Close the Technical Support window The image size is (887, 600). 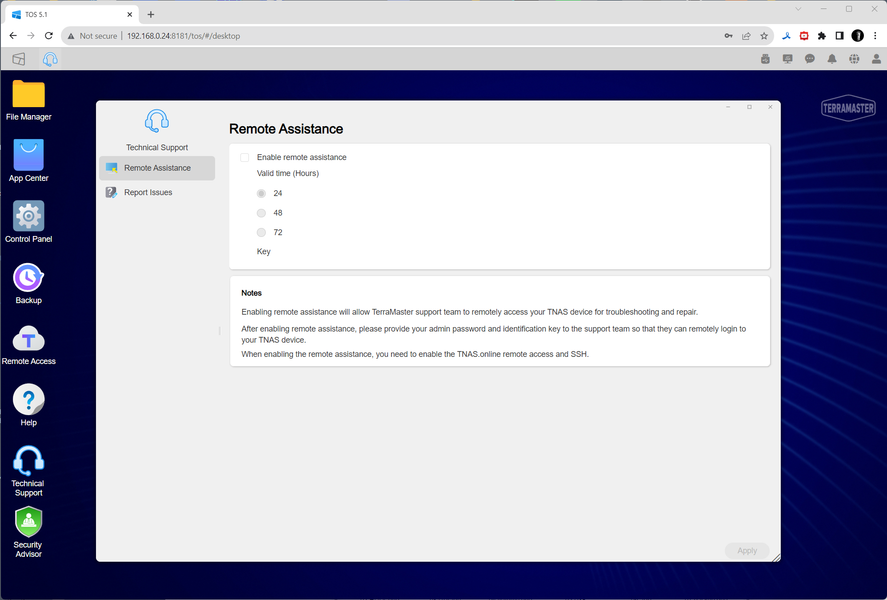770,107
